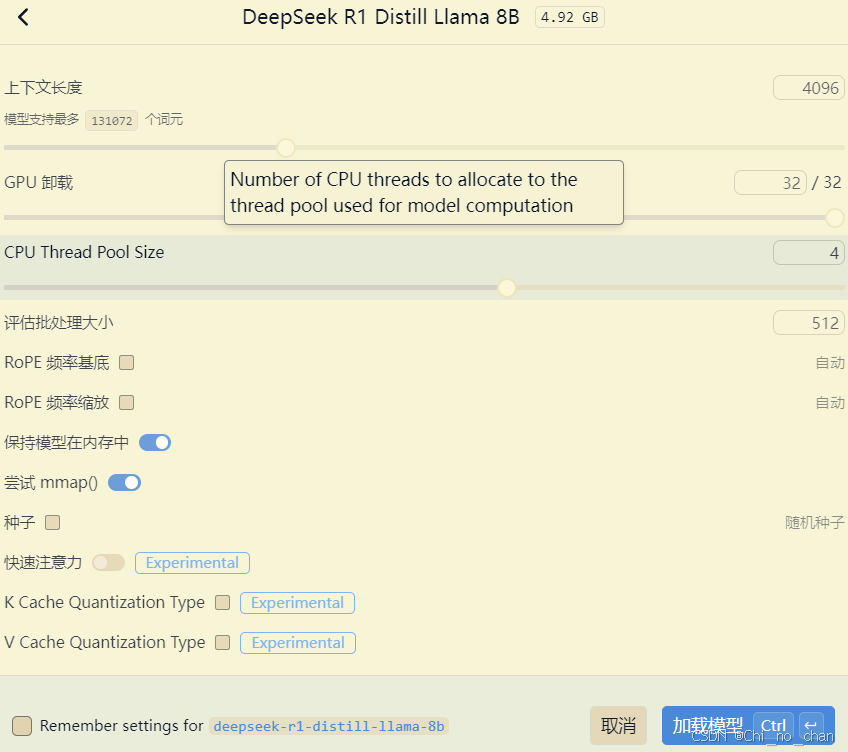
Task: Click the CPU Thread Pool Size label
Action: (x=84, y=252)
